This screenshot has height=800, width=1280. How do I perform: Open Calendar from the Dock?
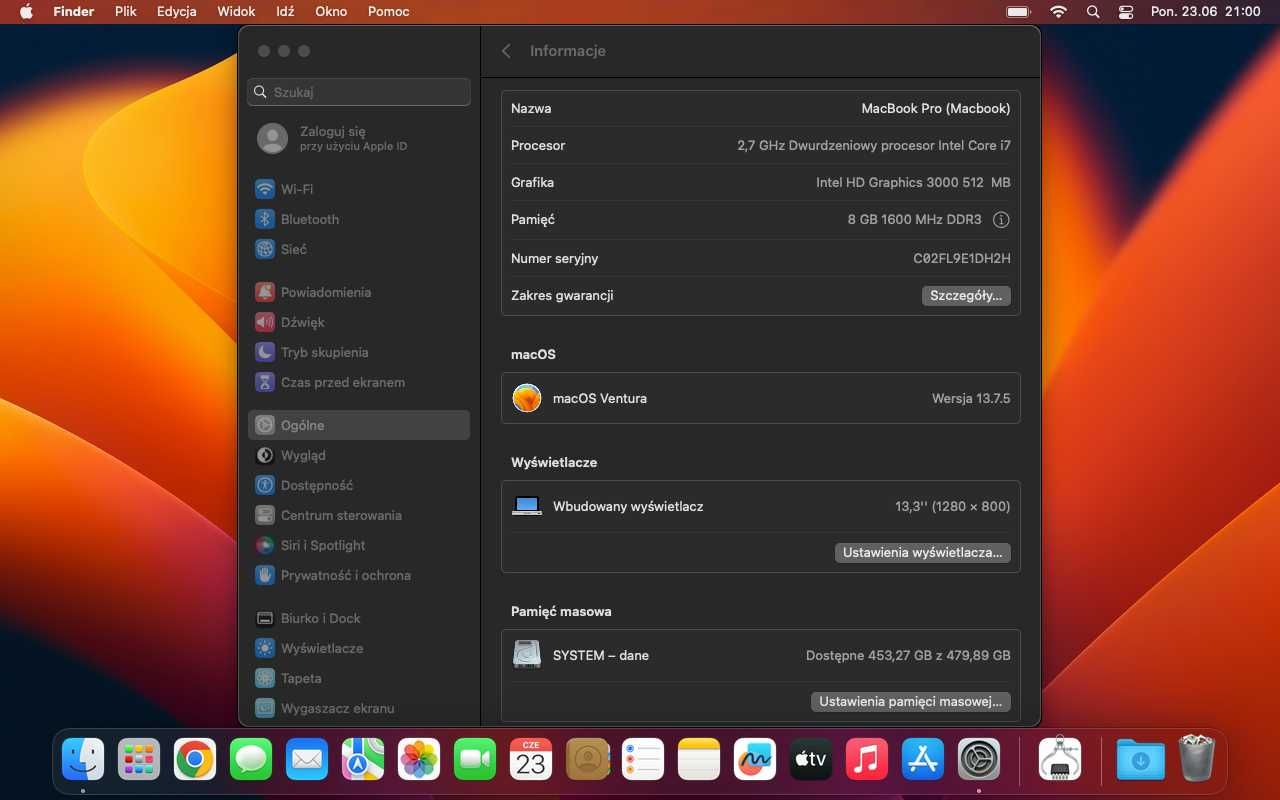531,760
